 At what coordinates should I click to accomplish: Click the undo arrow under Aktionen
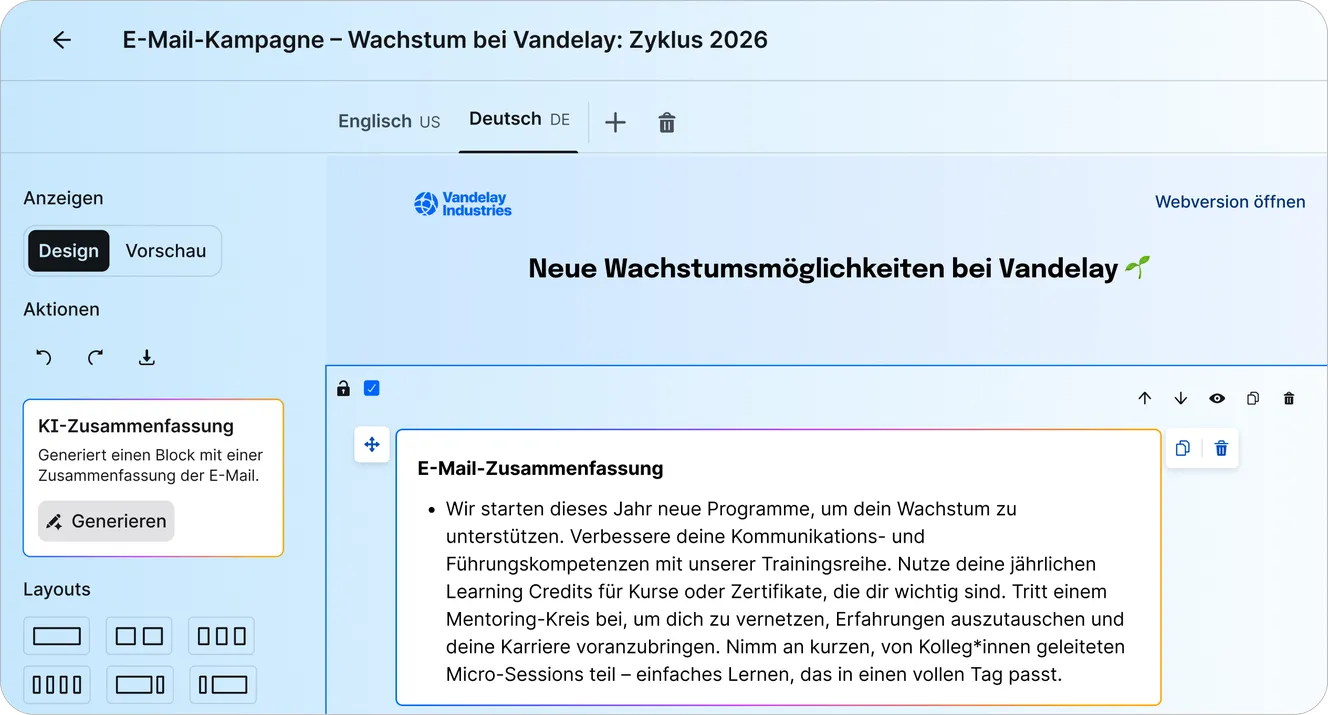[x=43, y=357]
